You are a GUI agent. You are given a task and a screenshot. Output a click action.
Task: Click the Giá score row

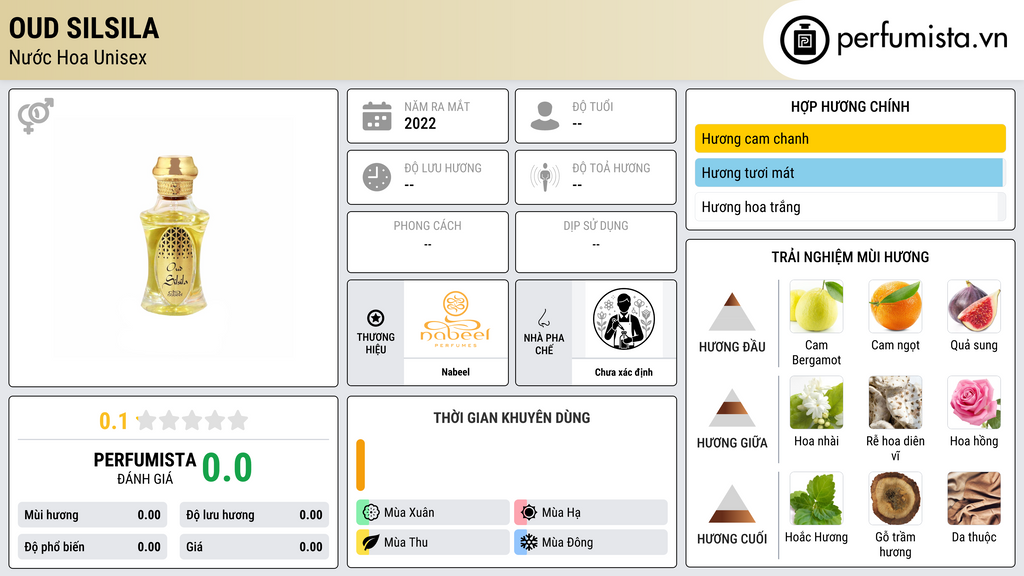pos(254,547)
